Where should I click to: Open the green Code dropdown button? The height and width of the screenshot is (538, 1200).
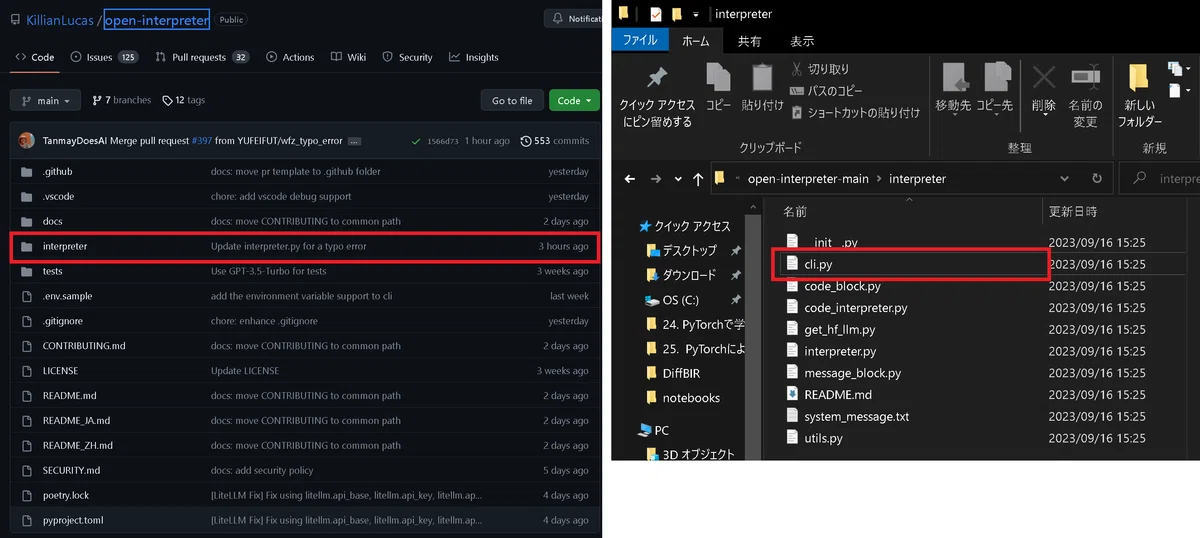(x=575, y=101)
